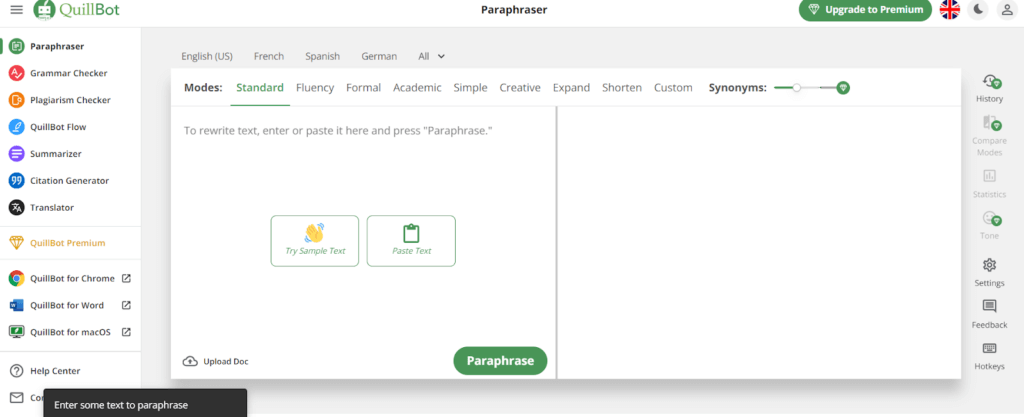Click the Paraphraser page title
The image size is (1024, 417).
point(514,10)
